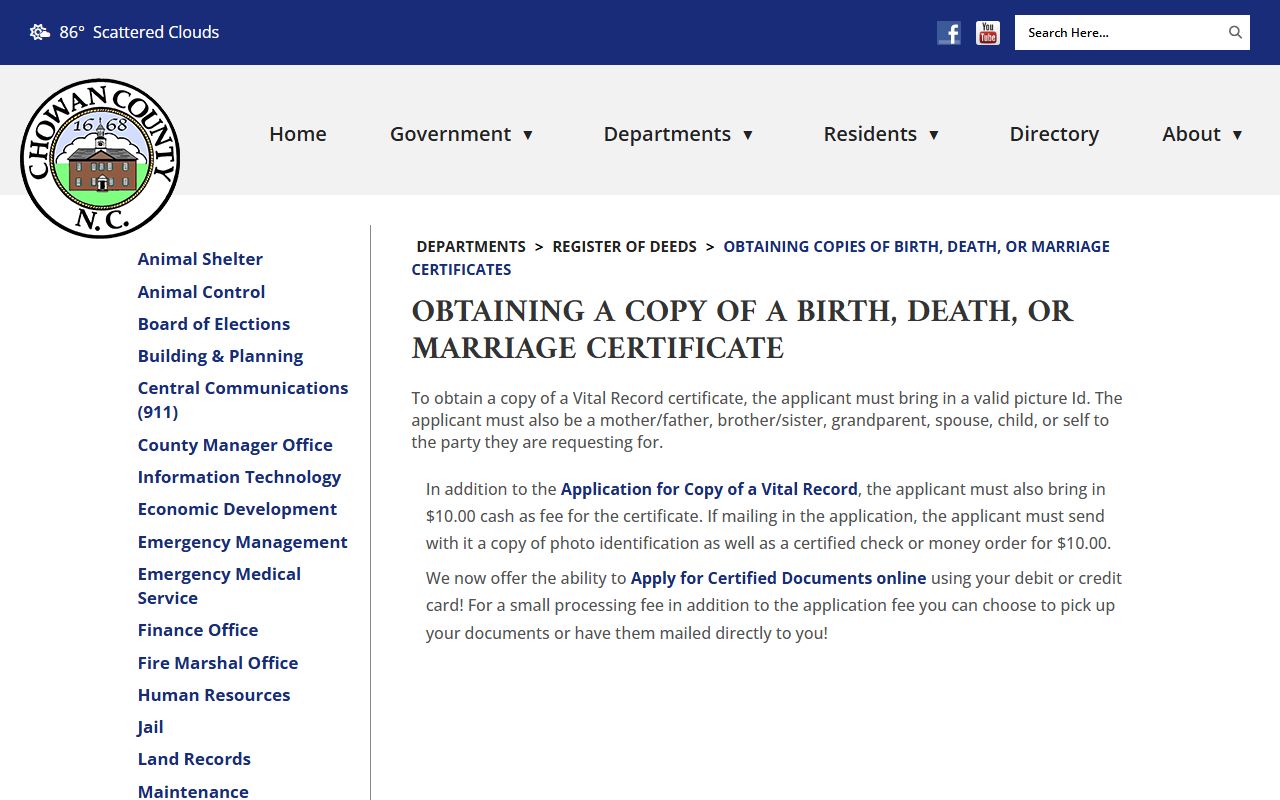Open the Government menu
The image size is (1280, 800).
tap(450, 134)
